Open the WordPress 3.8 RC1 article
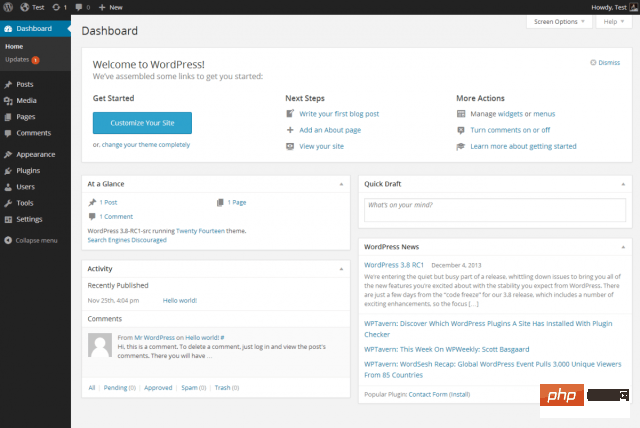The height and width of the screenshot is (428, 640). click(394, 265)
